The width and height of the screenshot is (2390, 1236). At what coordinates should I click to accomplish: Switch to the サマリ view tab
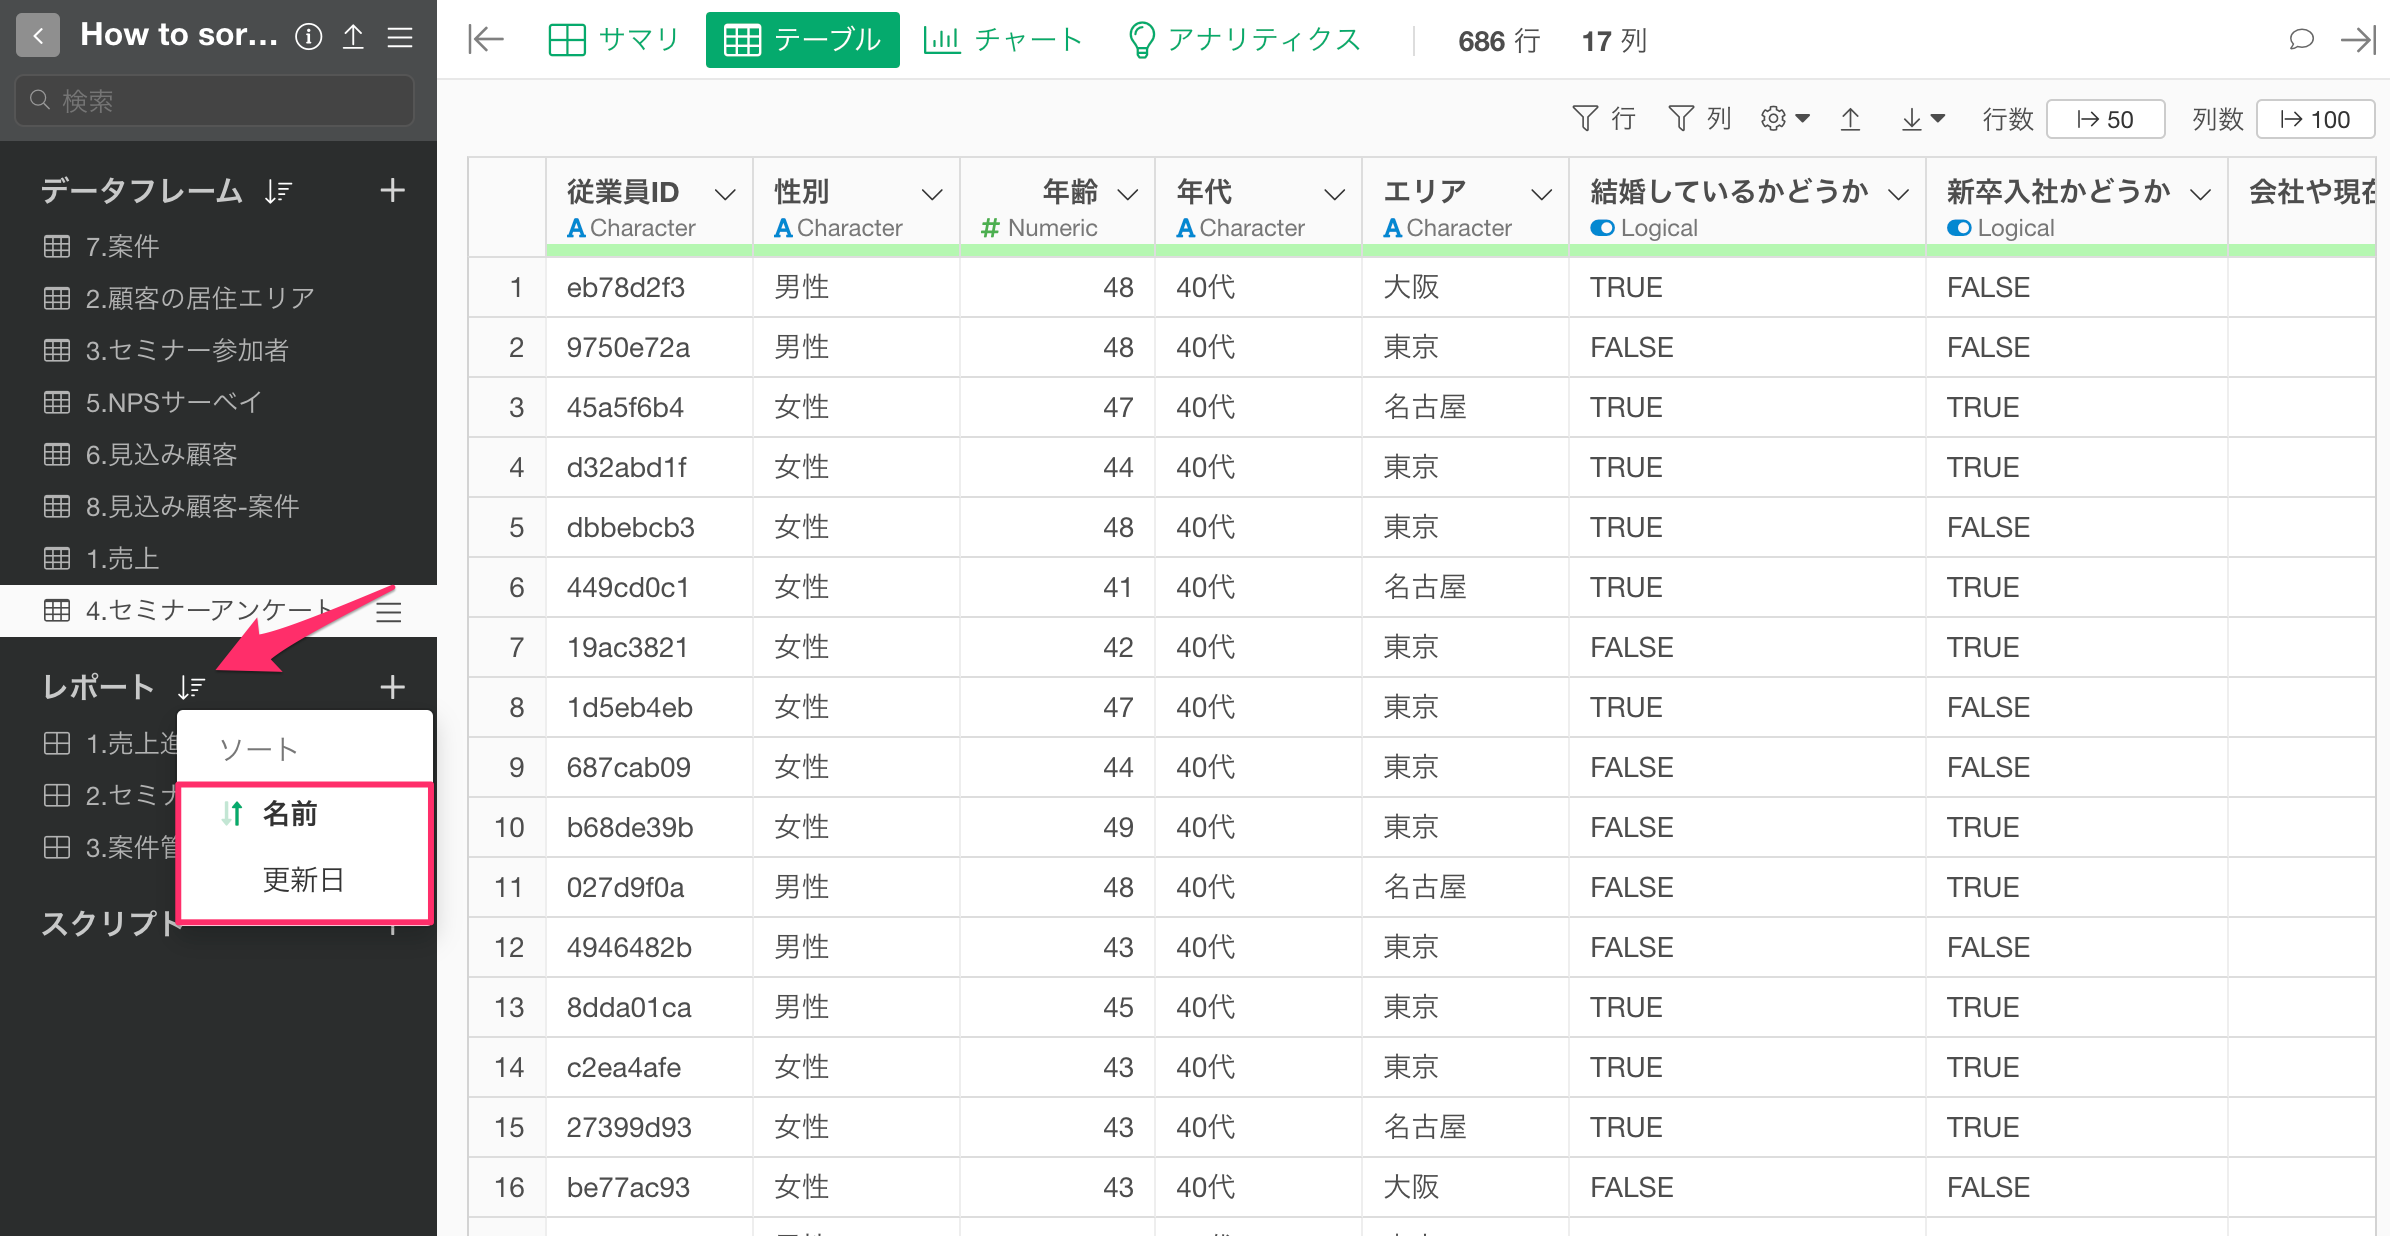[614, 40]
